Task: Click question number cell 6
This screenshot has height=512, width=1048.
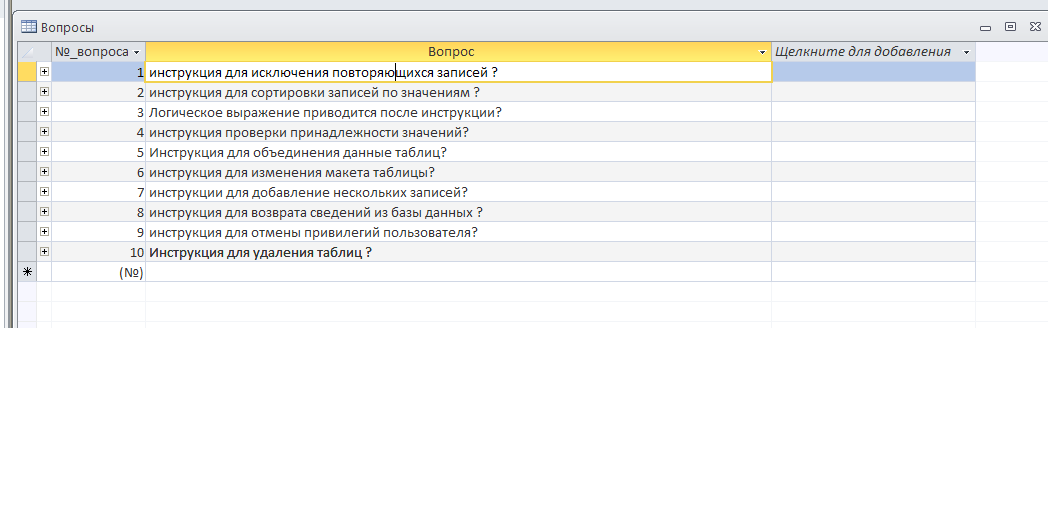Action: [x=98, y=172]
